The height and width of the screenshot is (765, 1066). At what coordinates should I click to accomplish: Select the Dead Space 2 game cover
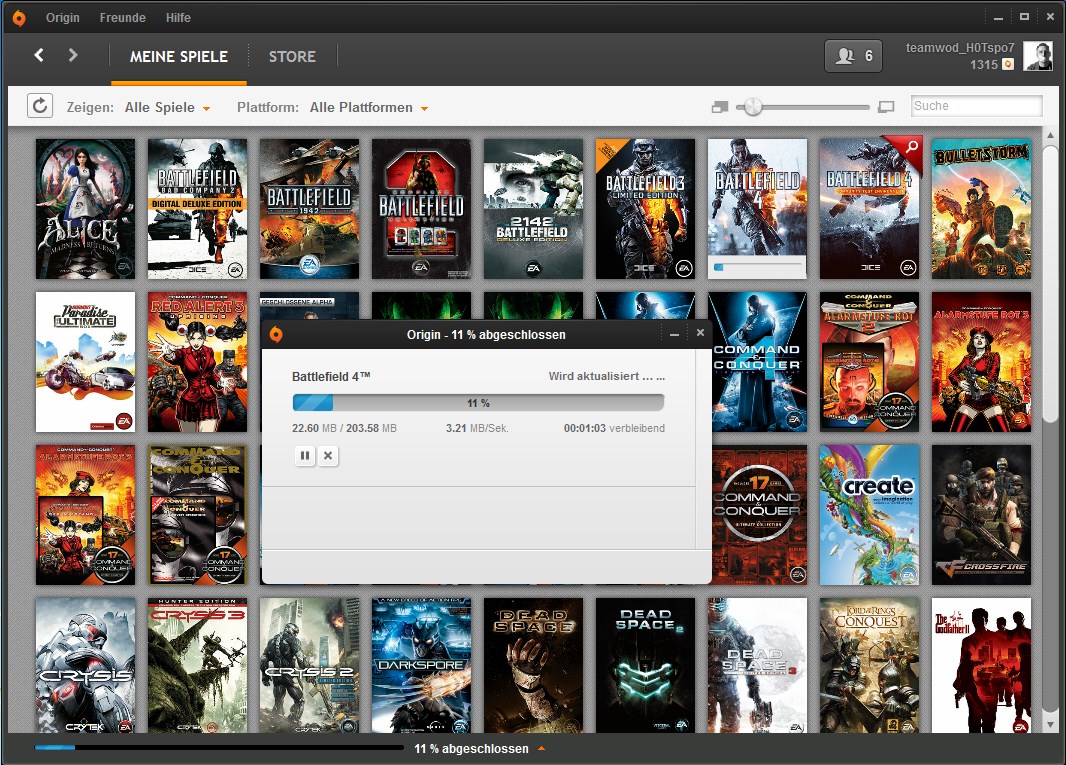click(x=645, y=667)
